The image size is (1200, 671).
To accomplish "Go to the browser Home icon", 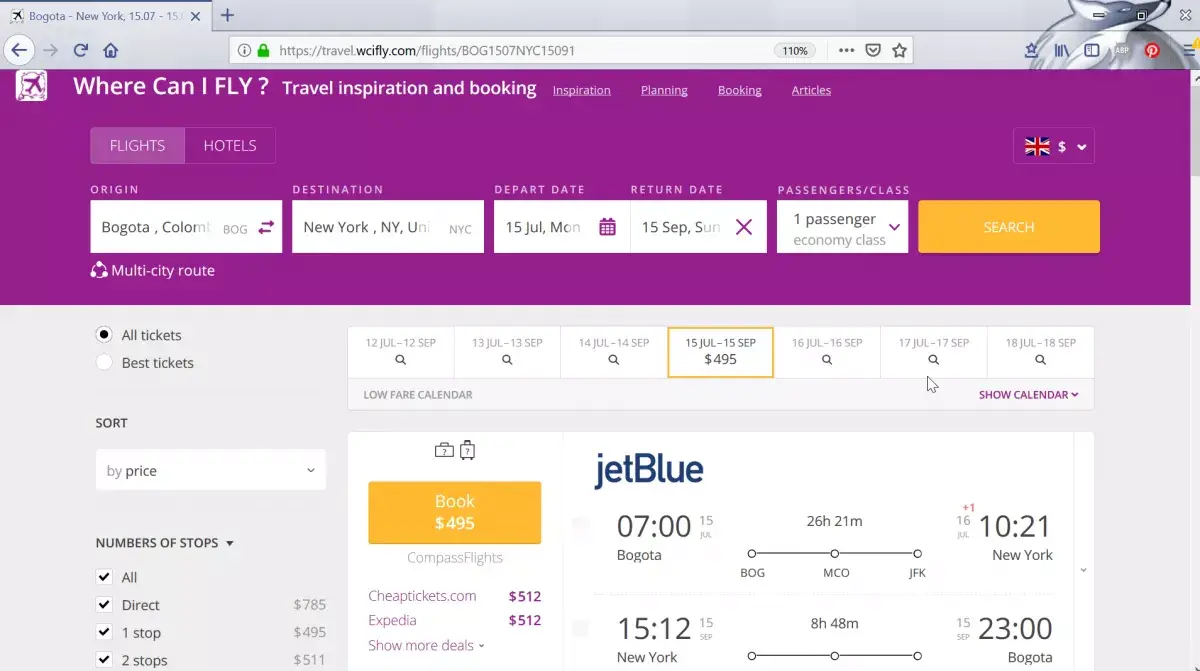I will point(111,50).
